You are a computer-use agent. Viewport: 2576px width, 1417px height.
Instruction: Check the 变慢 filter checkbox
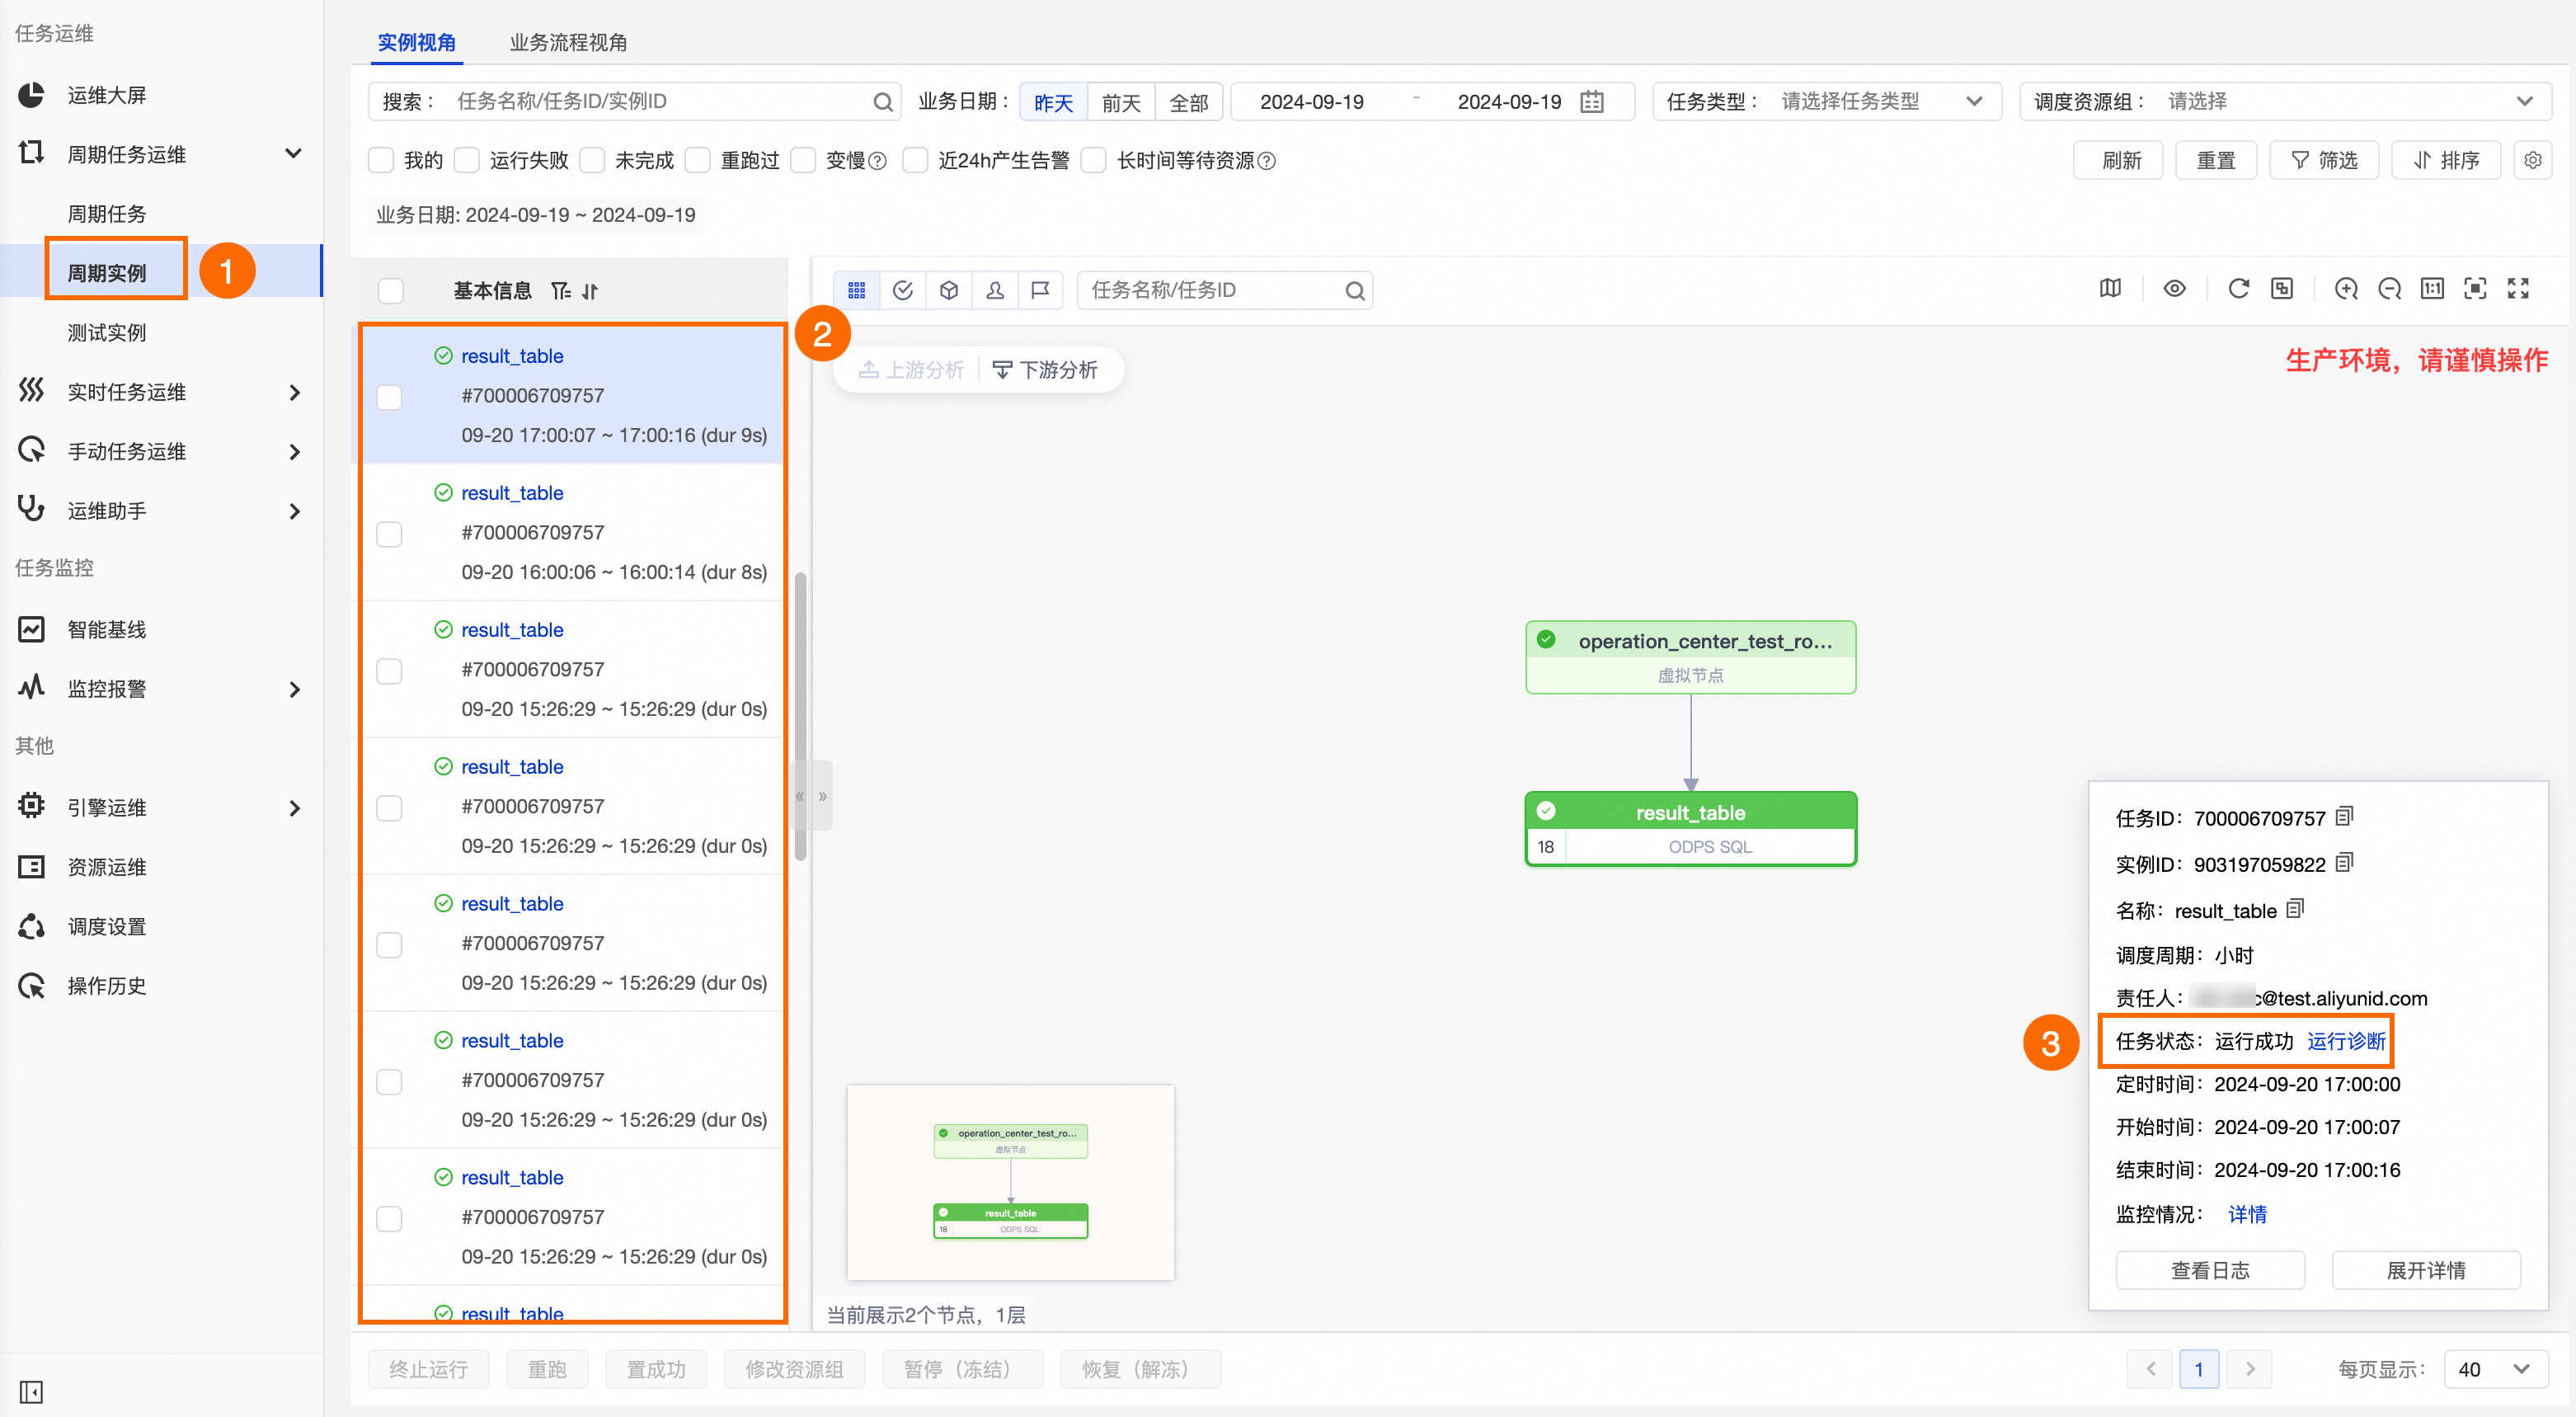(803, 160)
